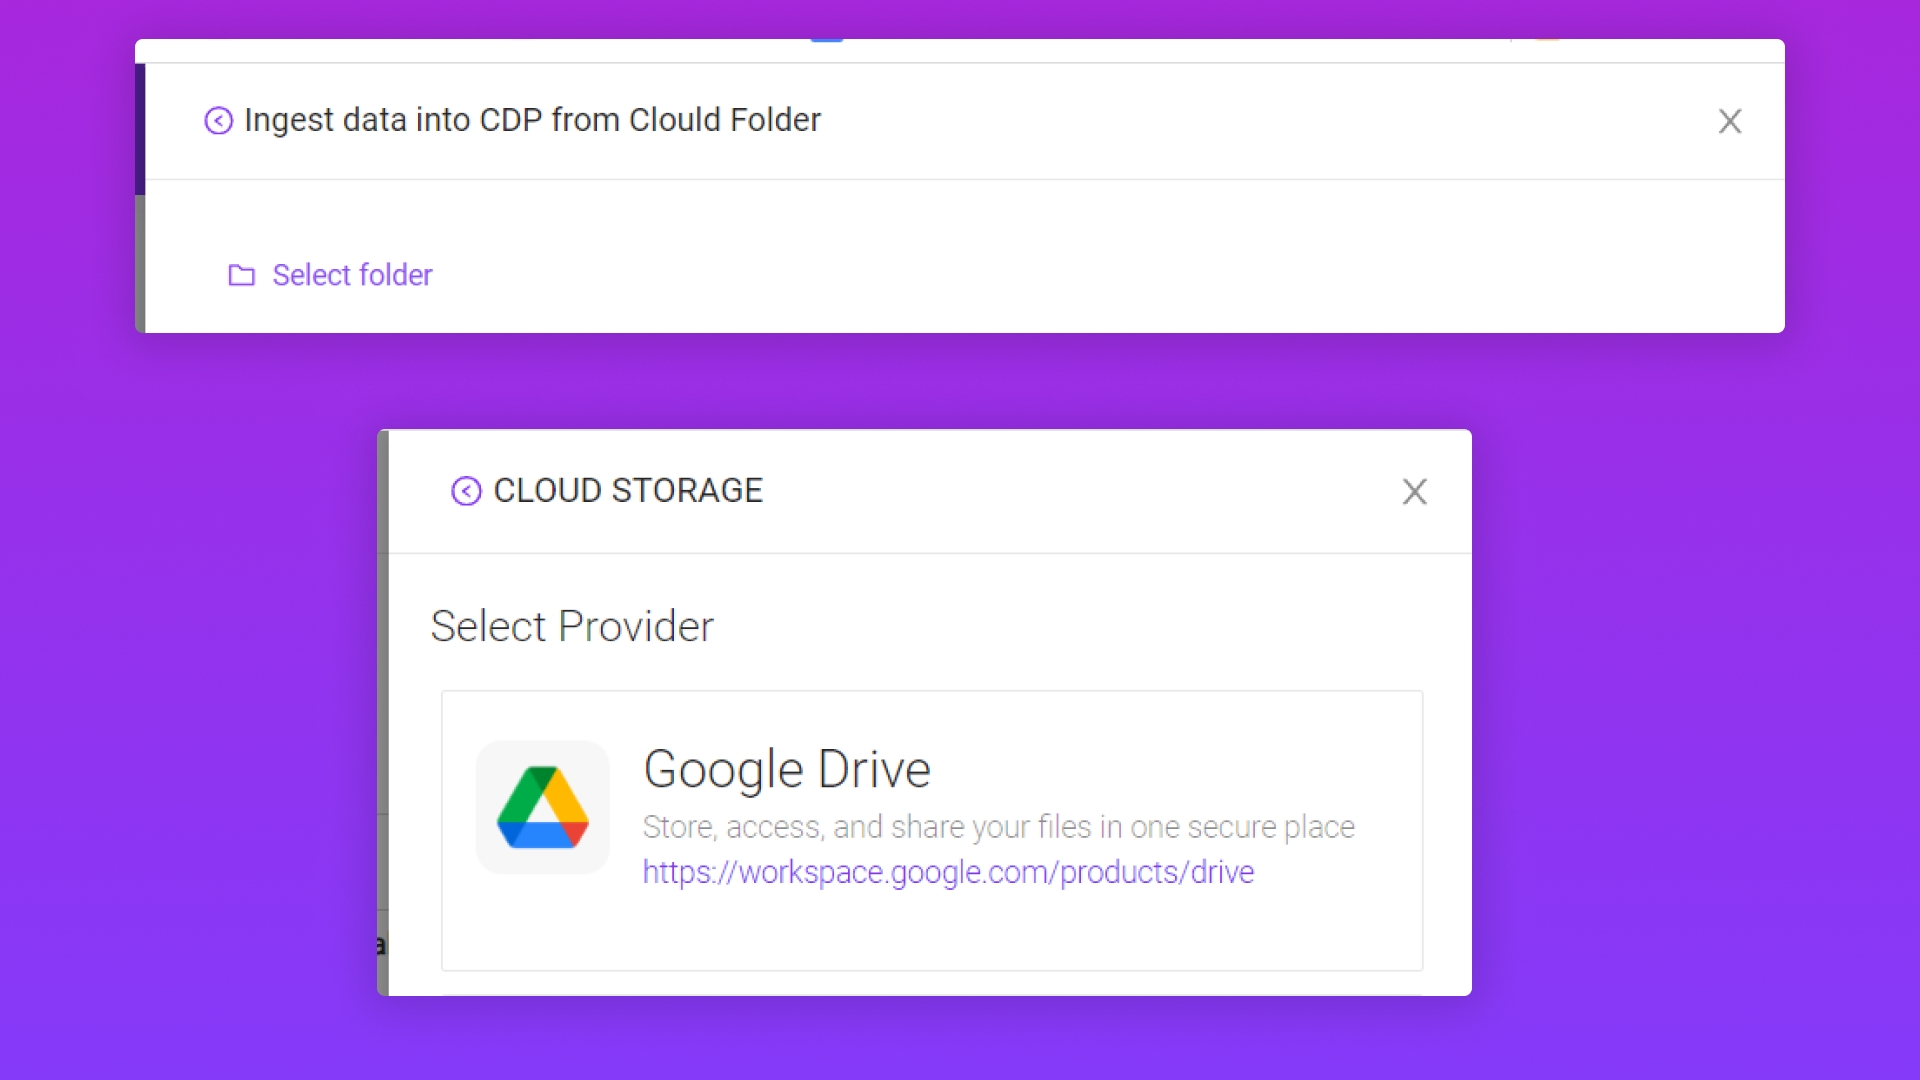Click the Ingest data into CDP heading text
1920x1080 pixels.
click(532, 120)
